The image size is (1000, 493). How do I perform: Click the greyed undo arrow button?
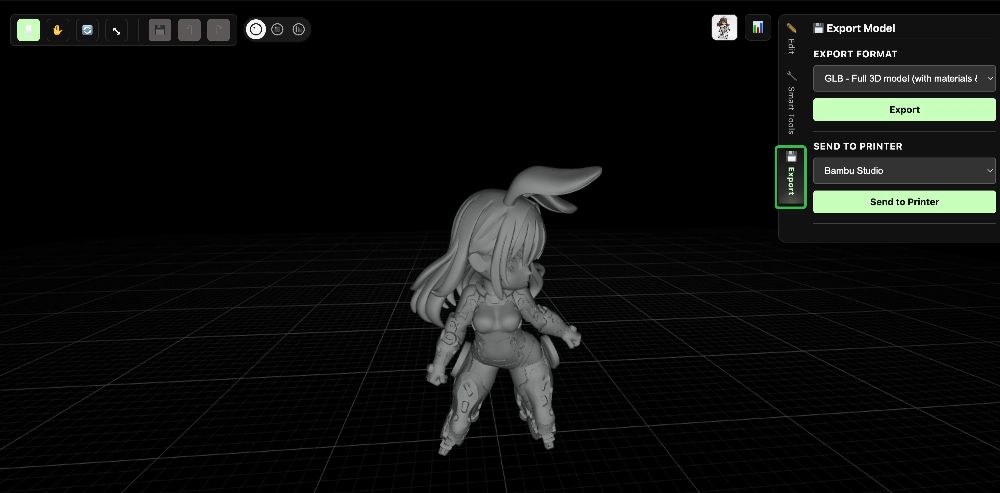pyautogui.click(x=189, y=30)
